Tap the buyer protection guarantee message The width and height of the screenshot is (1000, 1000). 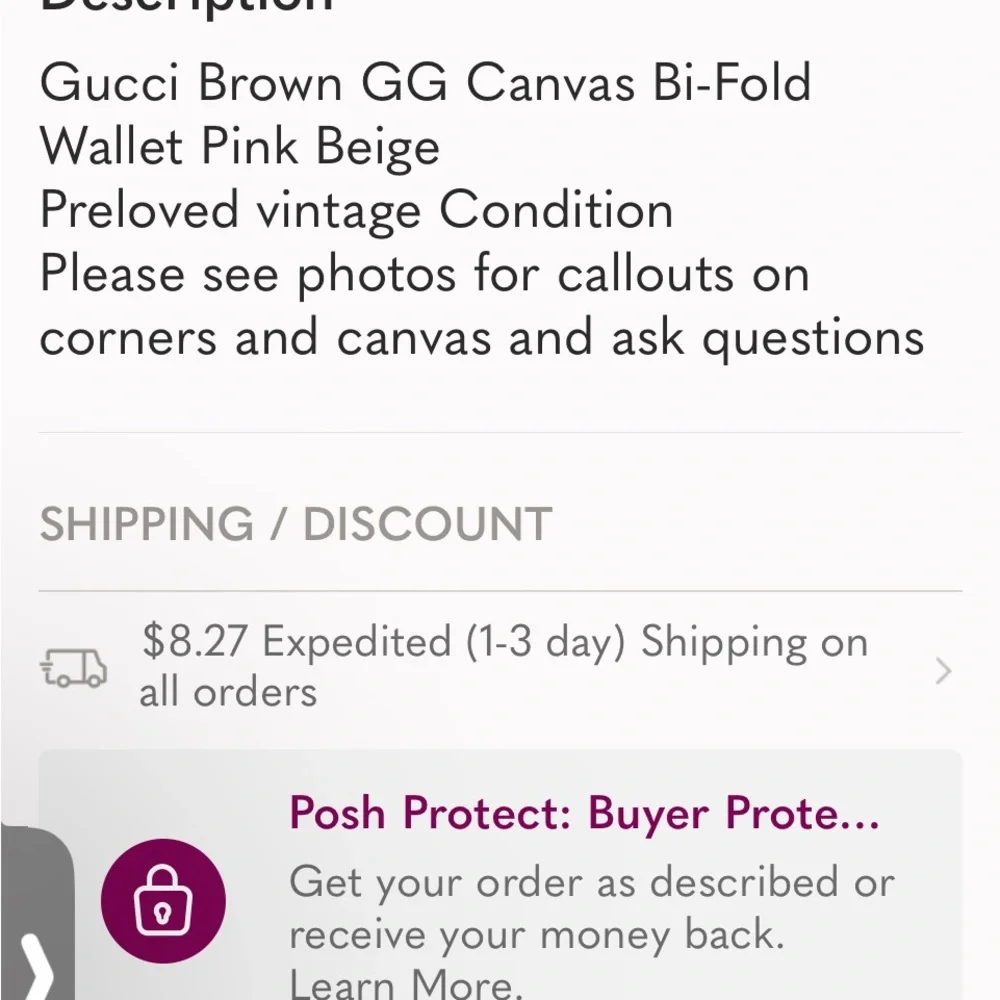tap(590, 908)
